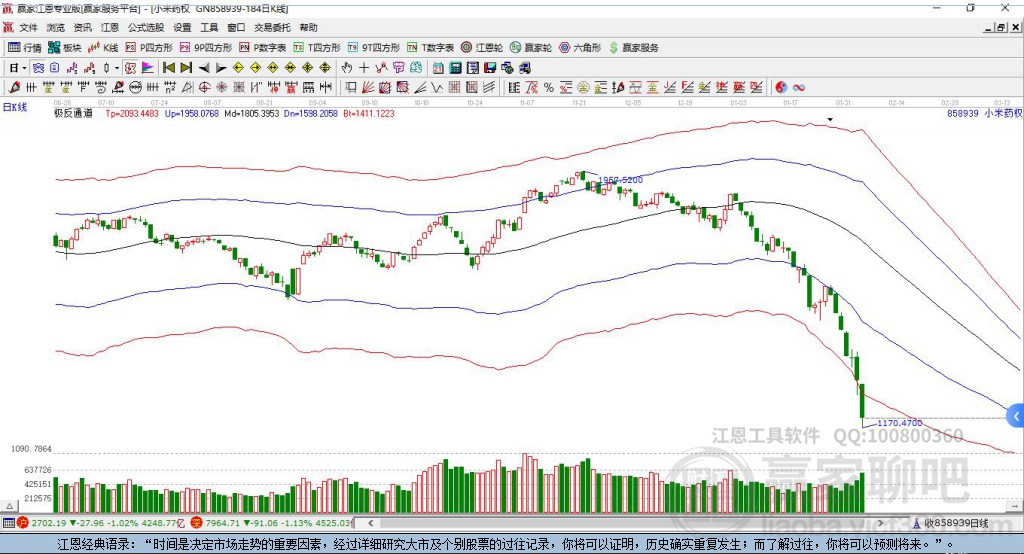Toggle the pressed blue chart-mode button
The width and height of the screenshot is (1024, 554).
point(39,68)
